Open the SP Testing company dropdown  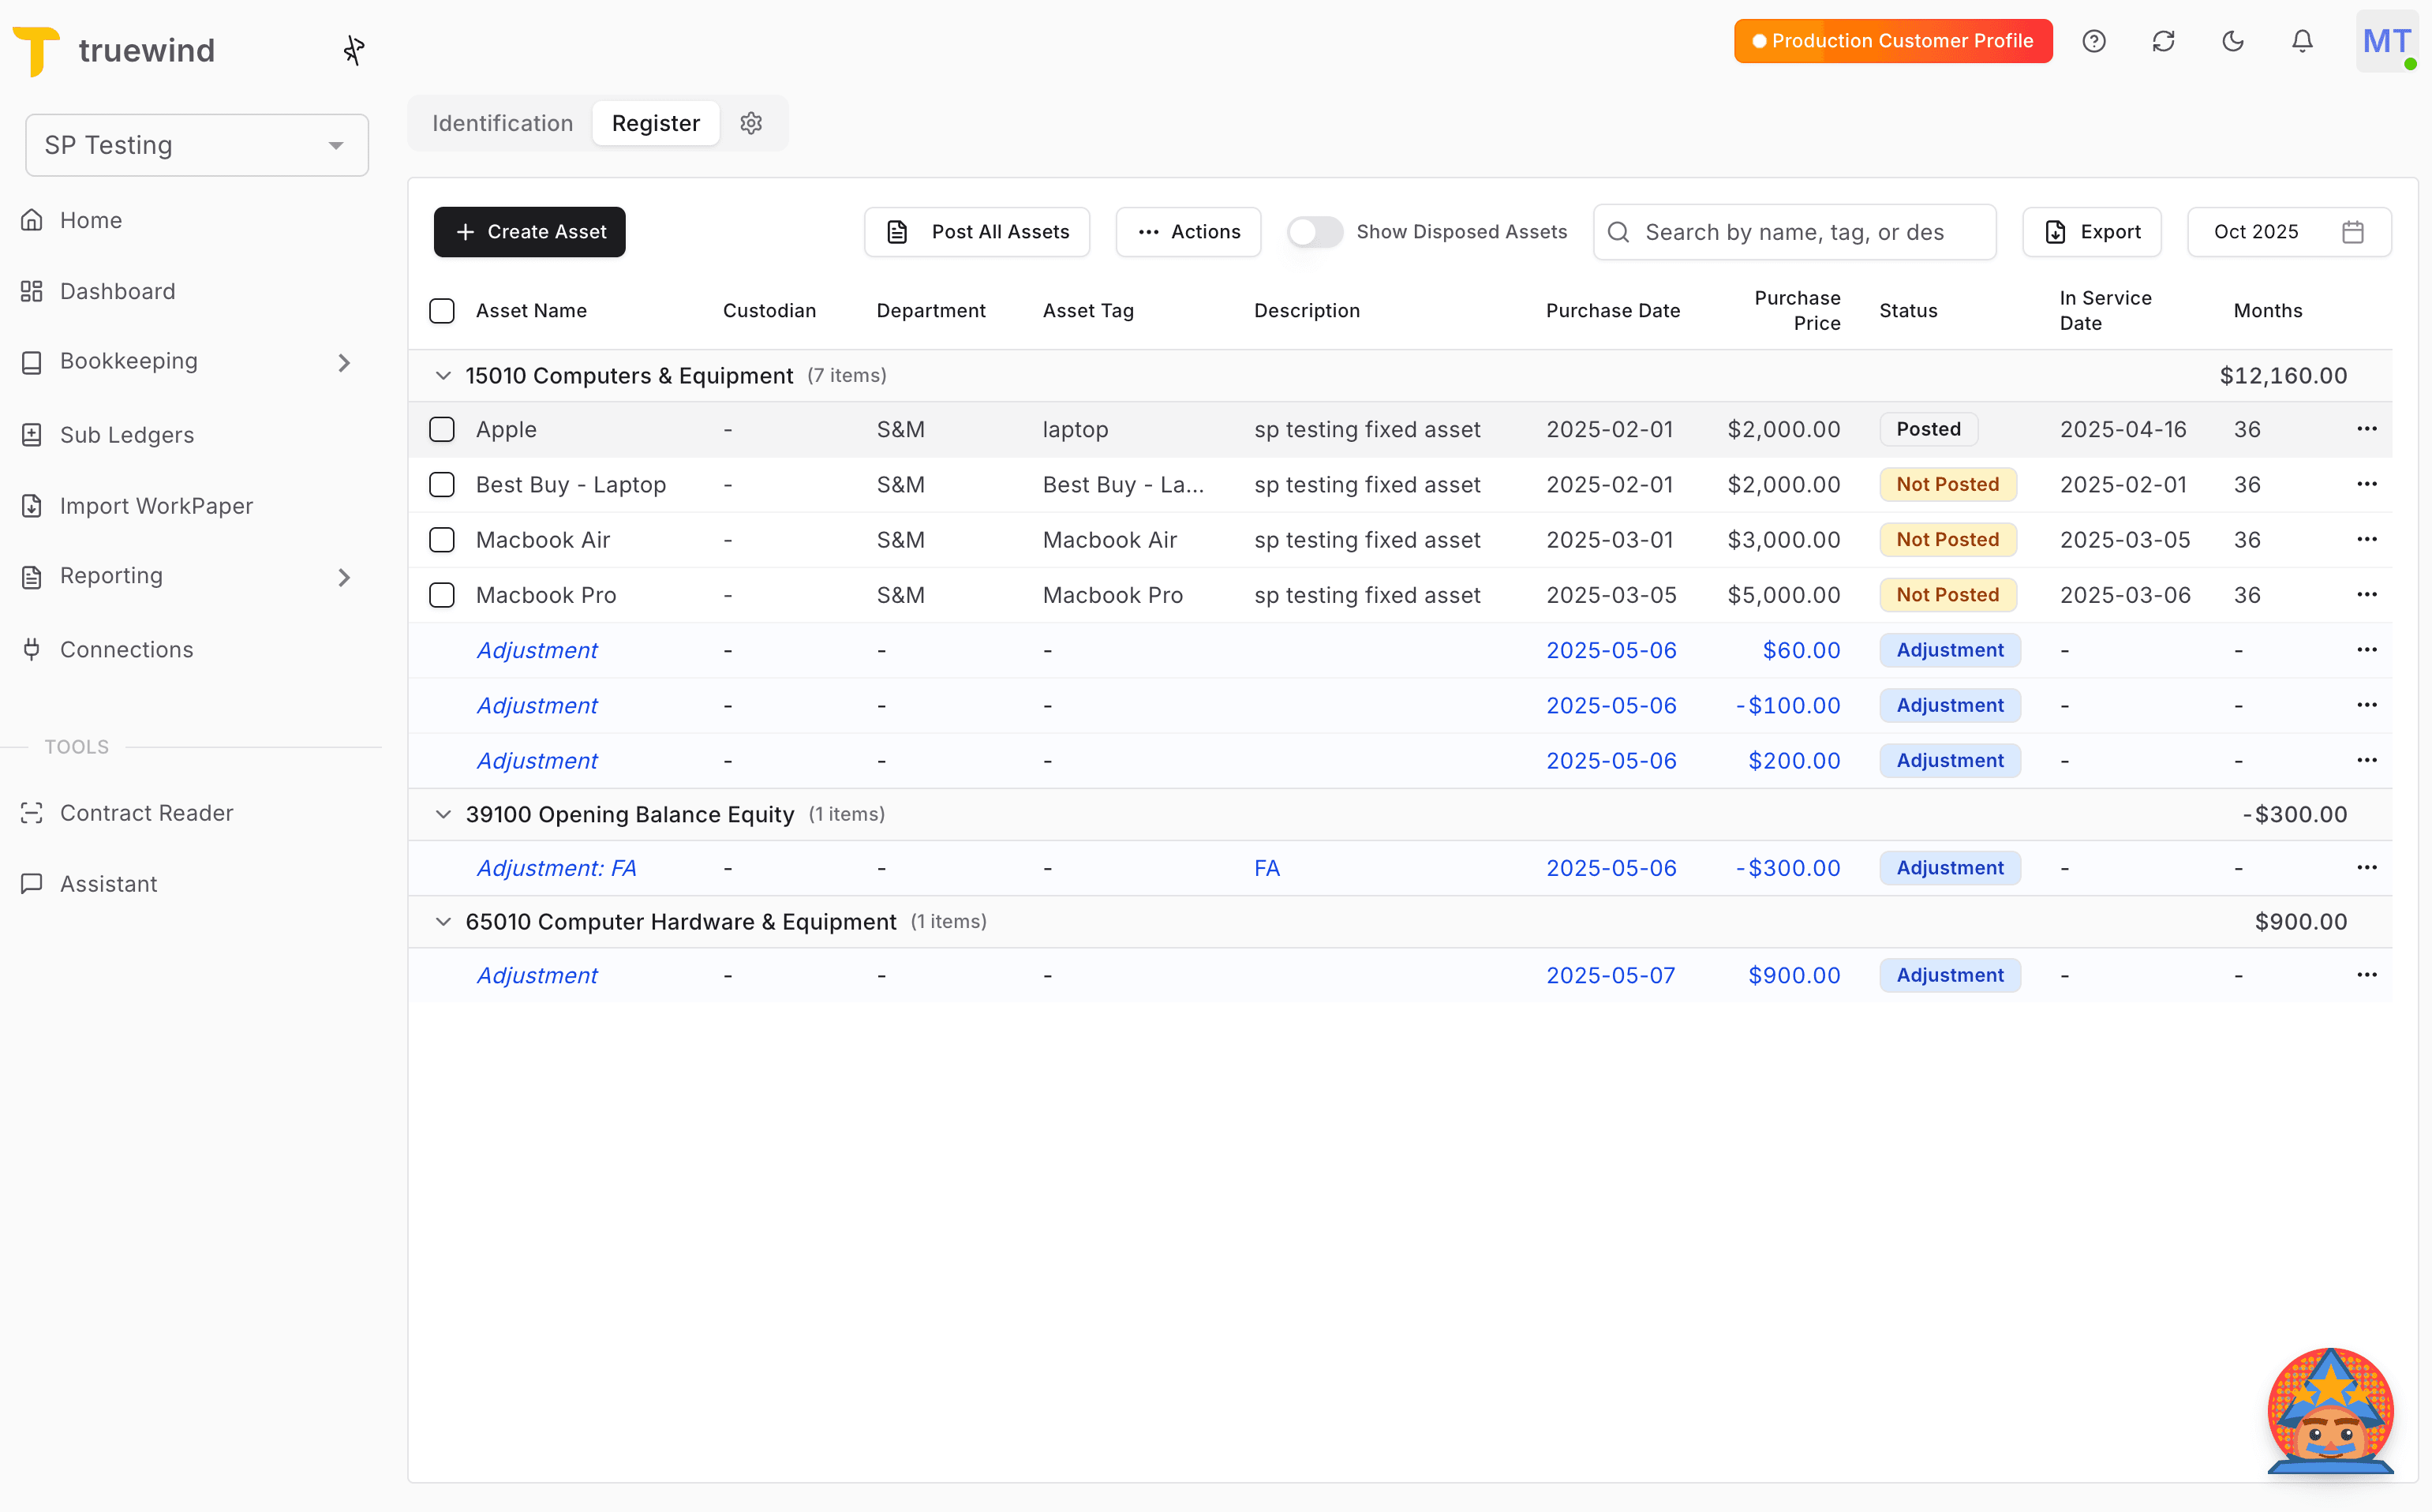[197, 144]
